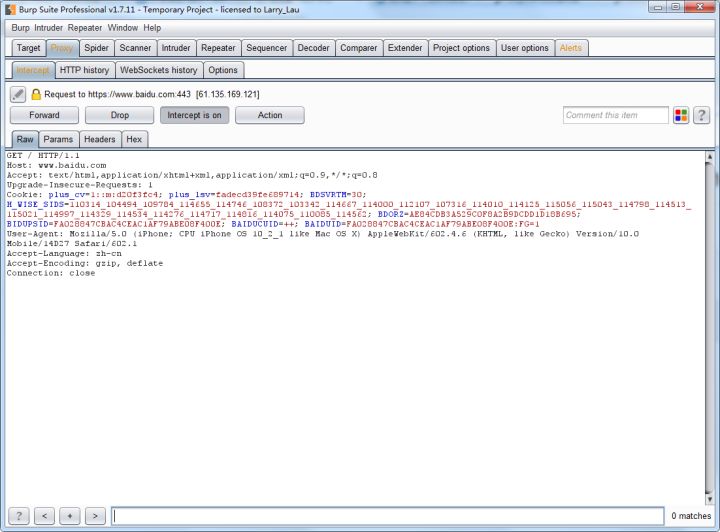This screenshot has width=720, height=532.
Task: Click the scrollbar up arrow
Action: 710,157
